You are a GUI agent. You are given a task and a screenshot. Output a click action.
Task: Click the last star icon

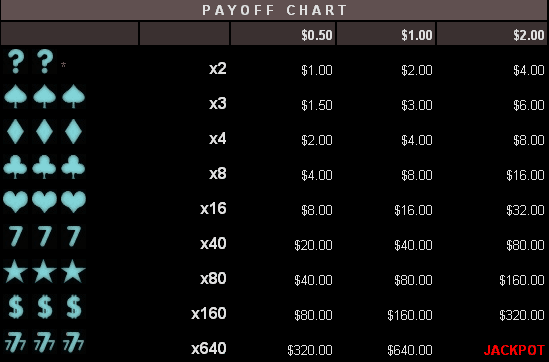73,271
